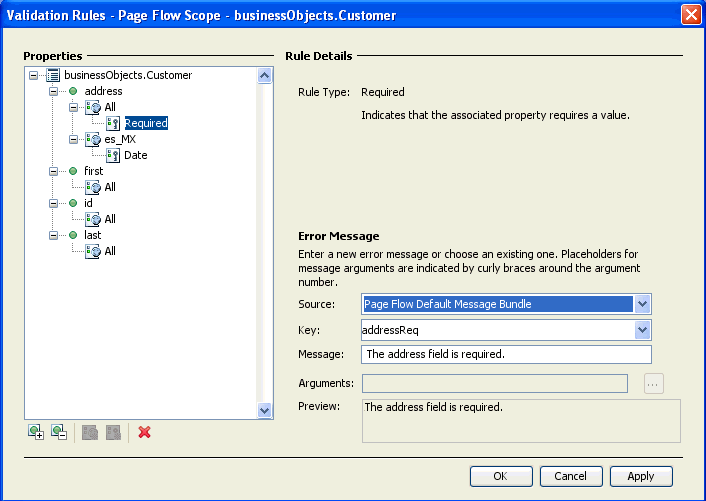Open the Source dropdown list
The image size is (706, 501).
(x=643, y=304)
